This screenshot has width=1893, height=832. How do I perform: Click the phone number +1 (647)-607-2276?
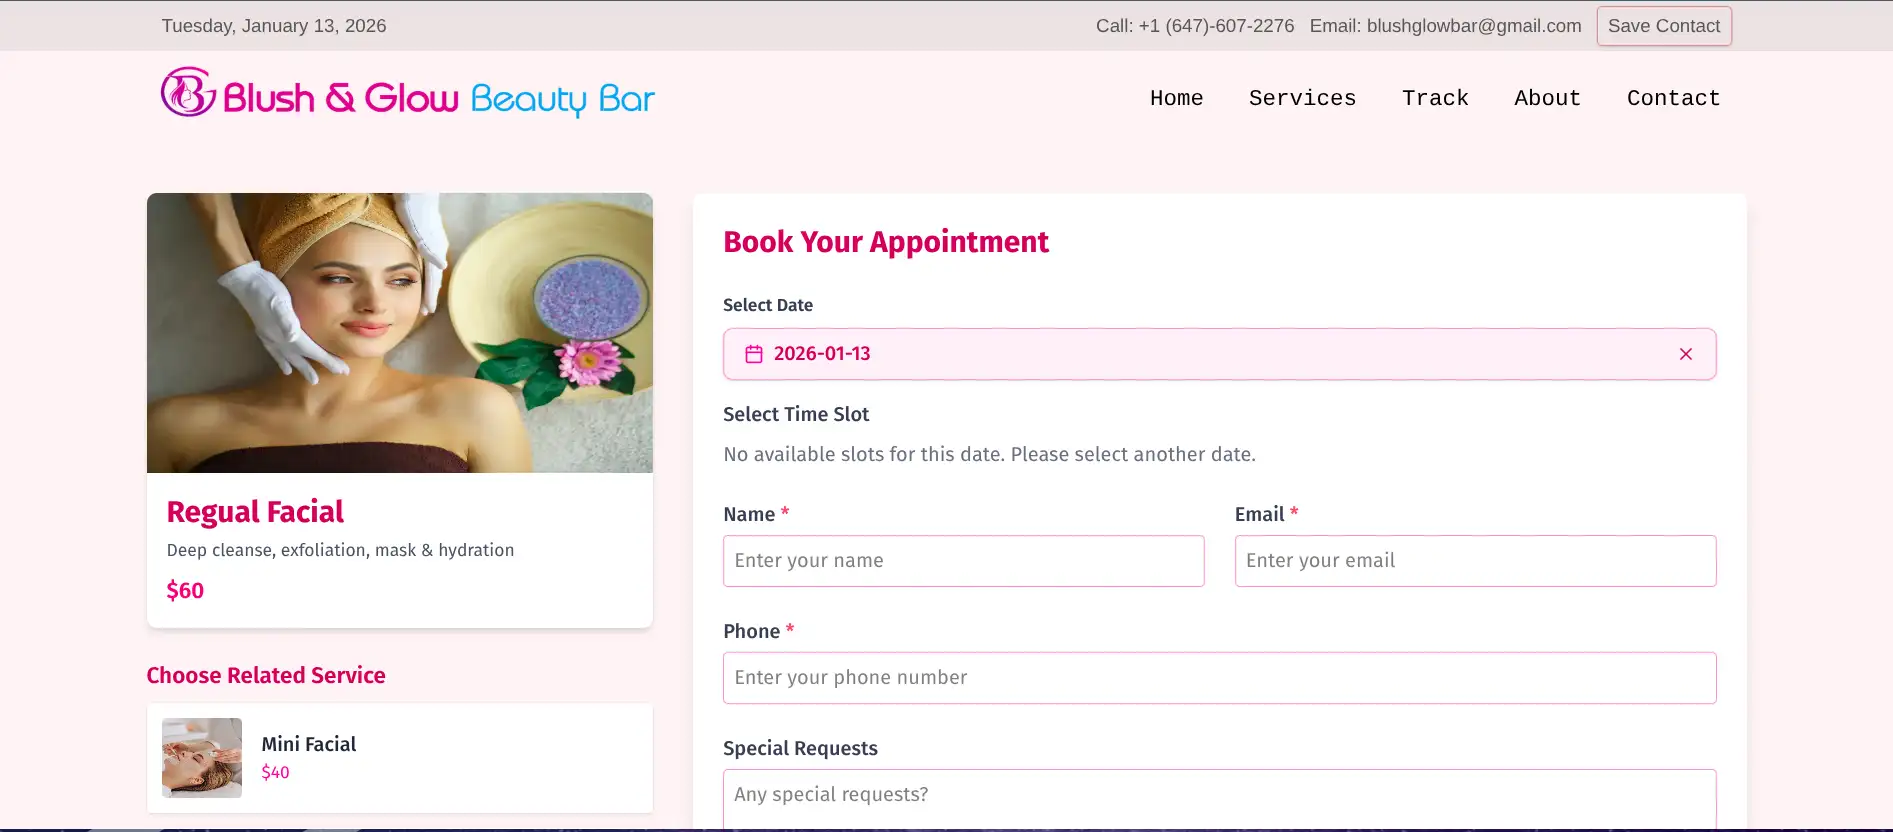[x=1216, y=26]
